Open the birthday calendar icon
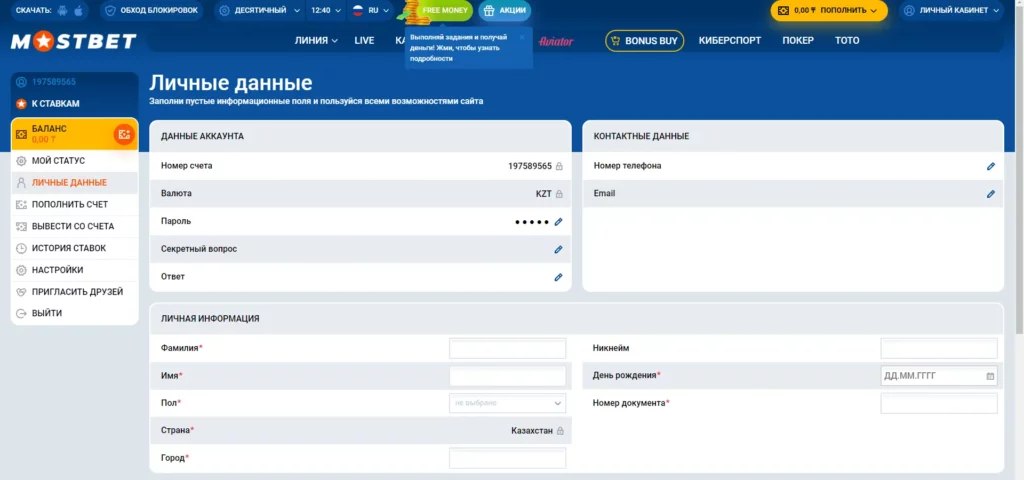The width and height of the screenshot is (1024, 480). pos(990,376)
